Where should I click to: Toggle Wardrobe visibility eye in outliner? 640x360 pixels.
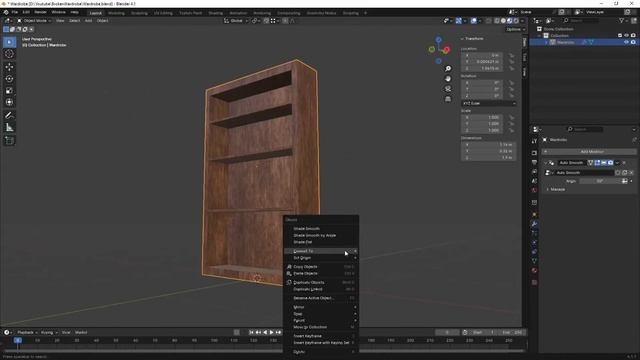point(626,42)
